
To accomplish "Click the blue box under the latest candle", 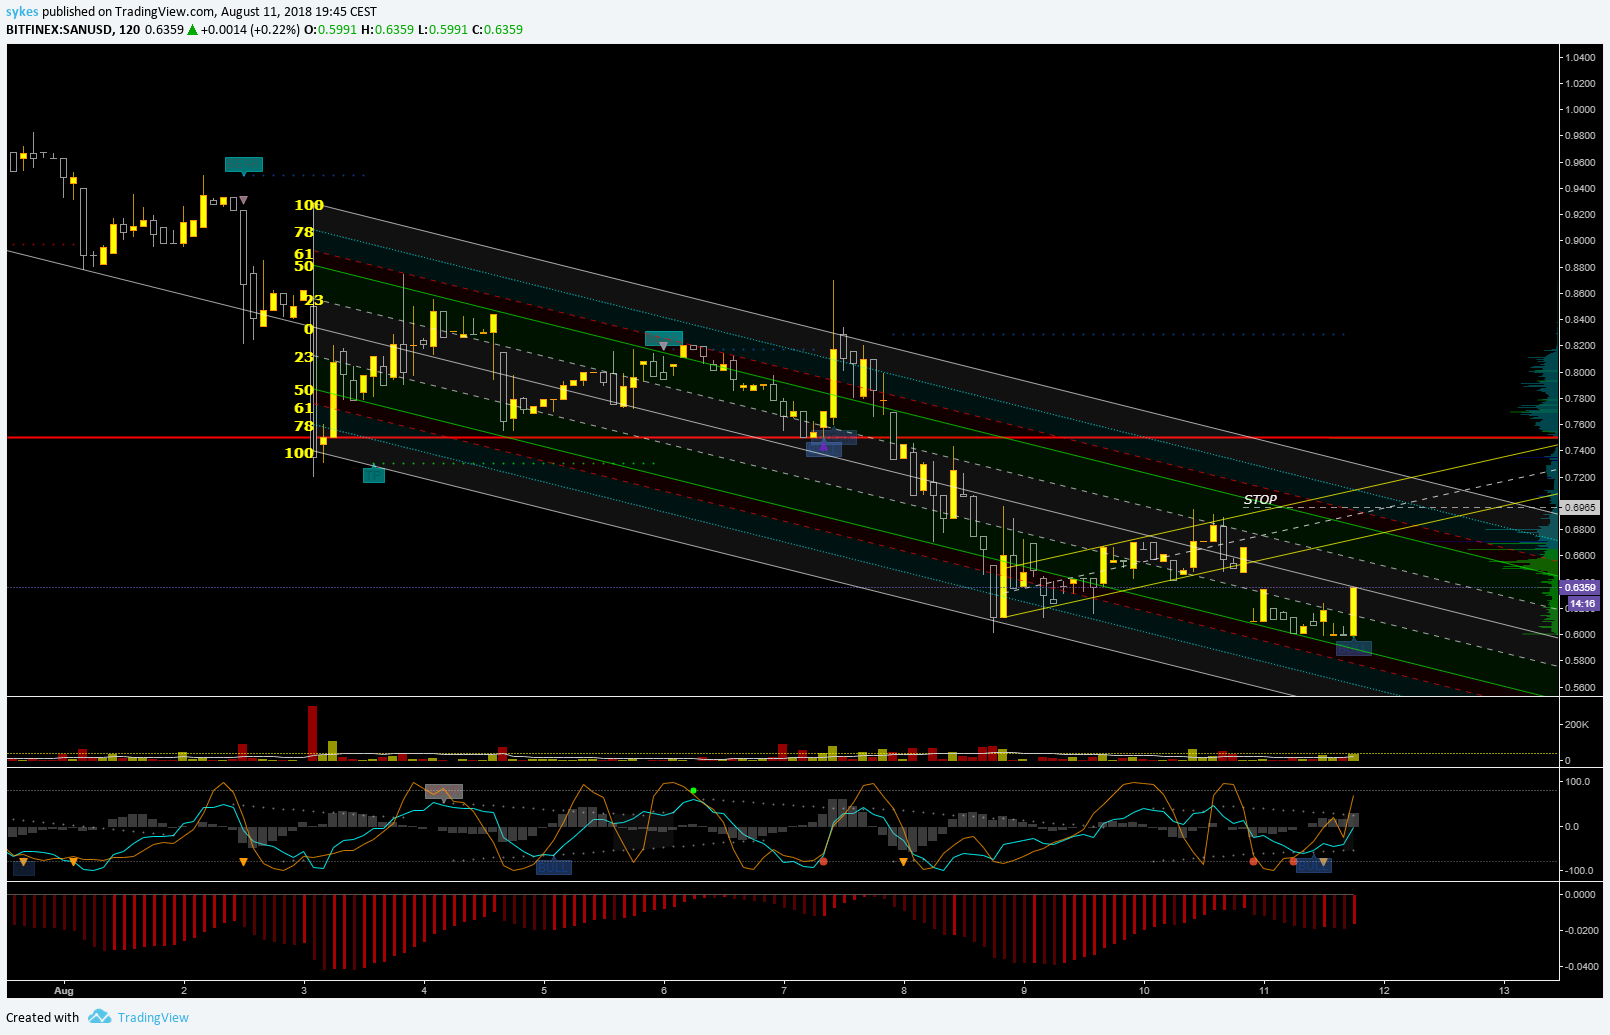I will coord(1354,648).
